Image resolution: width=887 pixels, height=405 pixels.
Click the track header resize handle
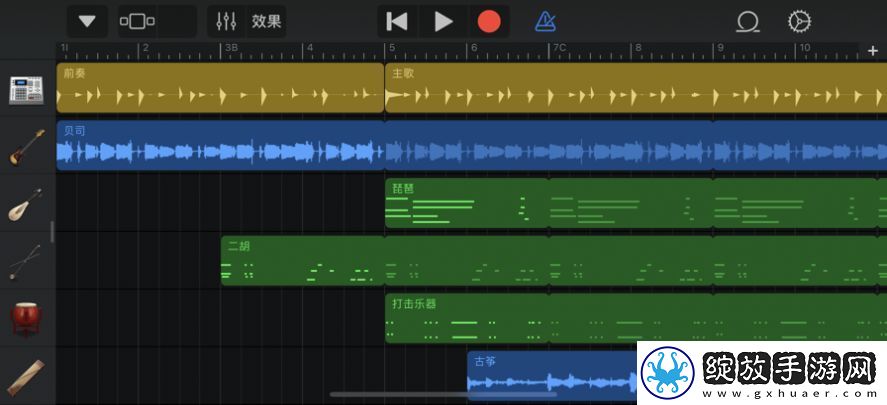coord(52,232)
